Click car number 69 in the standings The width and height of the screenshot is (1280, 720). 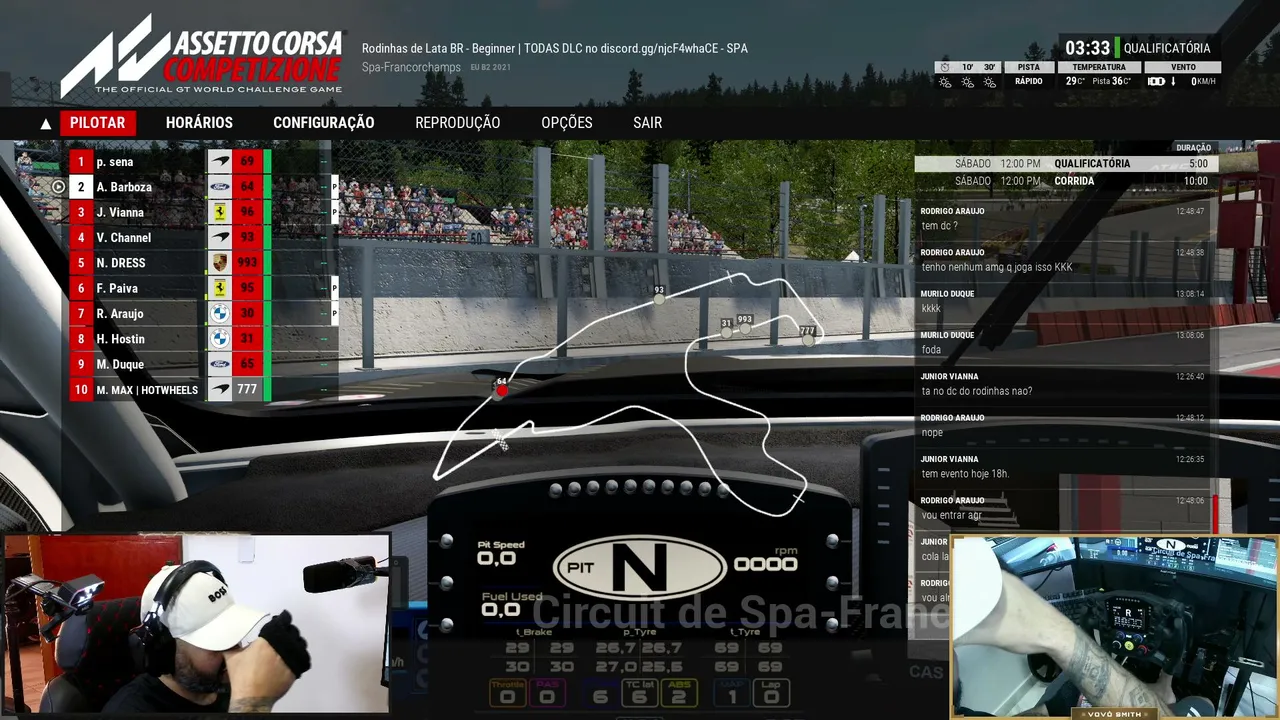247,162
